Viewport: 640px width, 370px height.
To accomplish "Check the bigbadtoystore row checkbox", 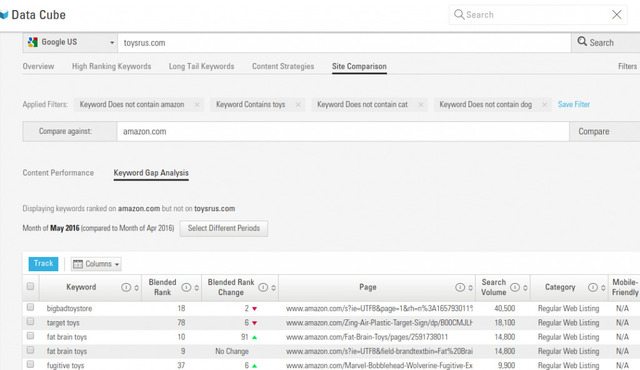I will (30, 307).
